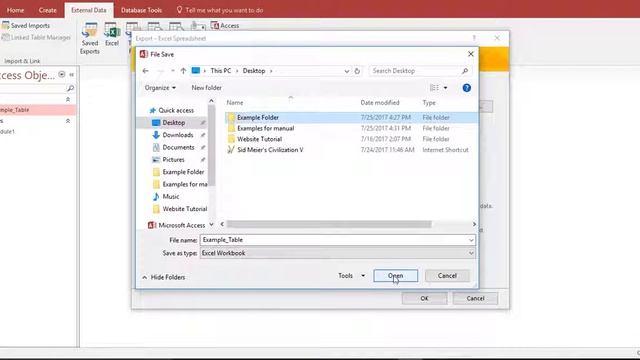Click Desktop in the address breadcrumb

click(x=253, y=71)
